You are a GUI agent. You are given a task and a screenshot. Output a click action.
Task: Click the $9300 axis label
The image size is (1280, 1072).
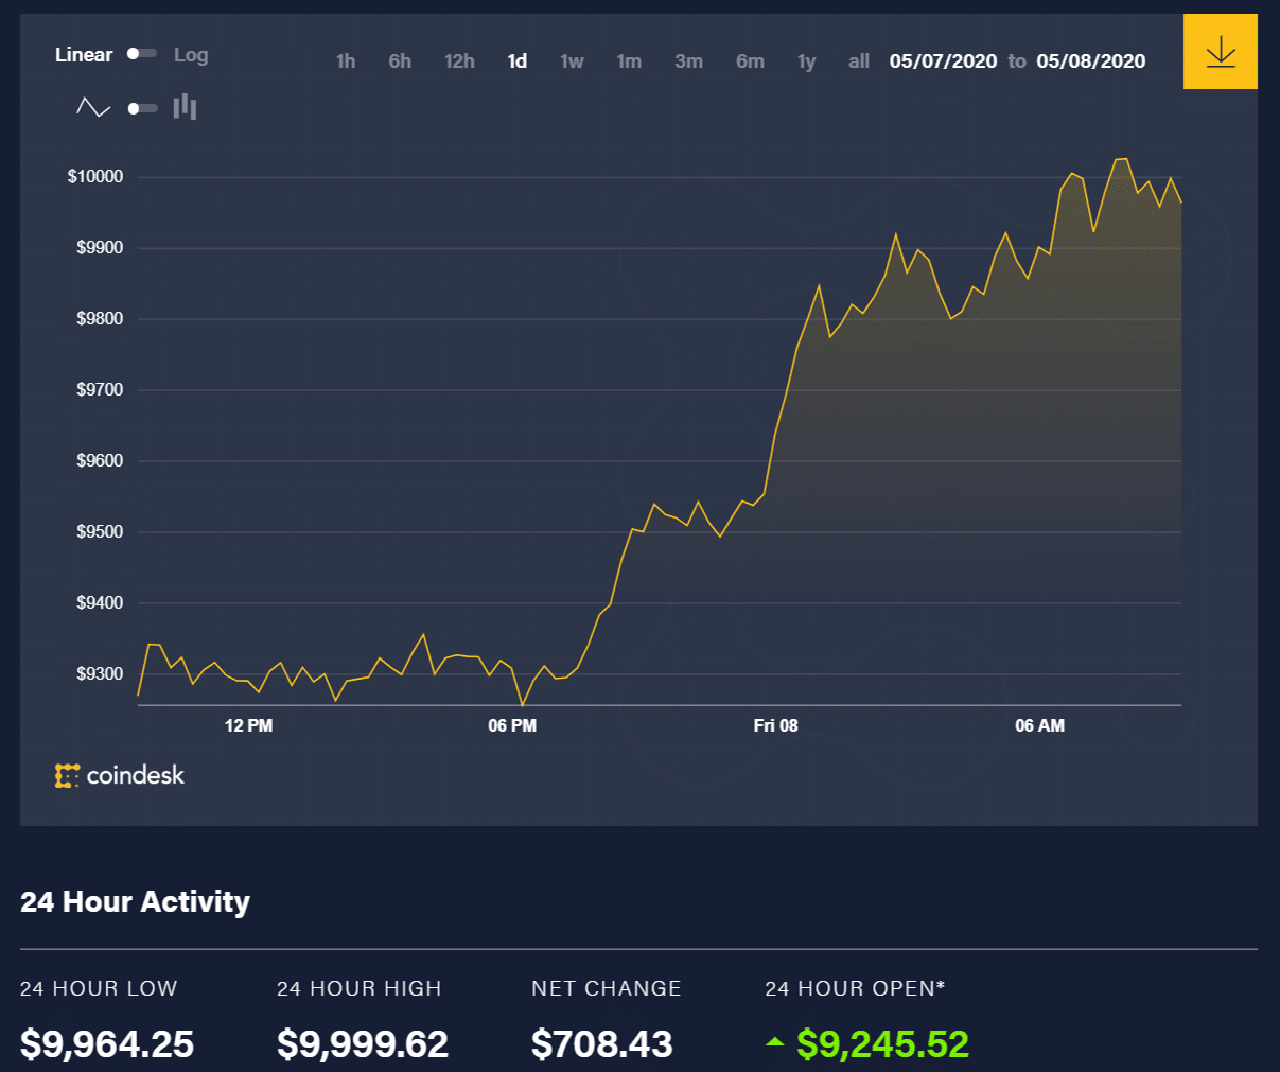point(99,673)
